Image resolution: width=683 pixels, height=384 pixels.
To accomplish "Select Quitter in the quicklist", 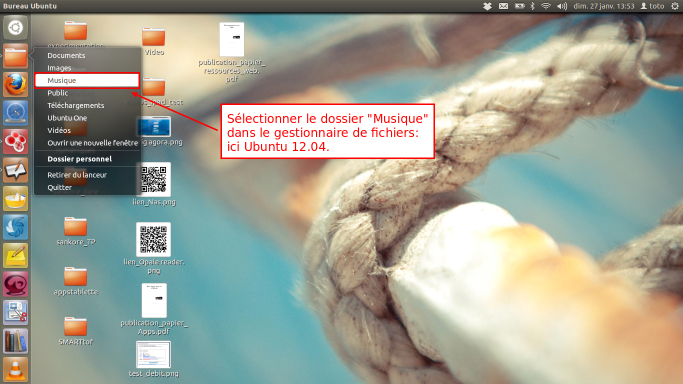I will pos(60,188).
